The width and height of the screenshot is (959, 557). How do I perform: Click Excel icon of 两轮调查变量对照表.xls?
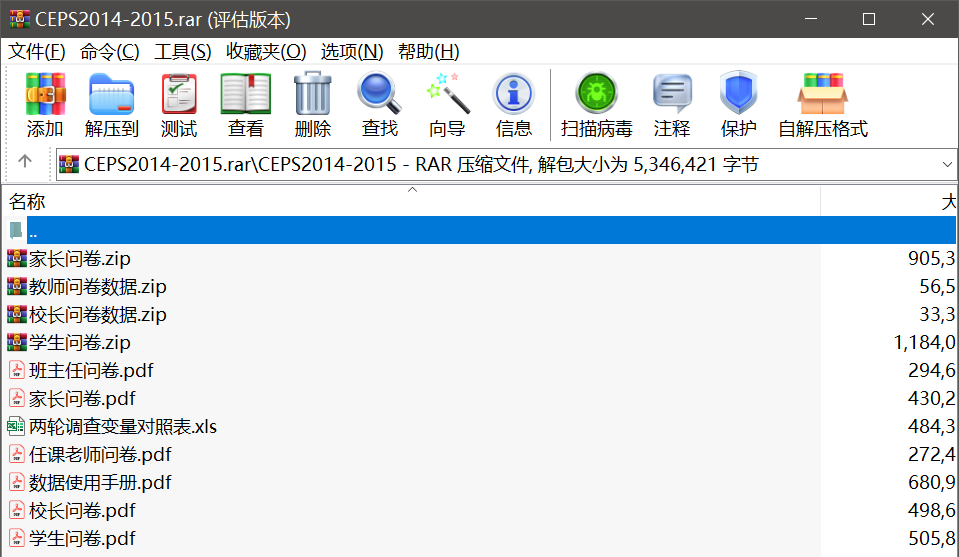[16, 426]
